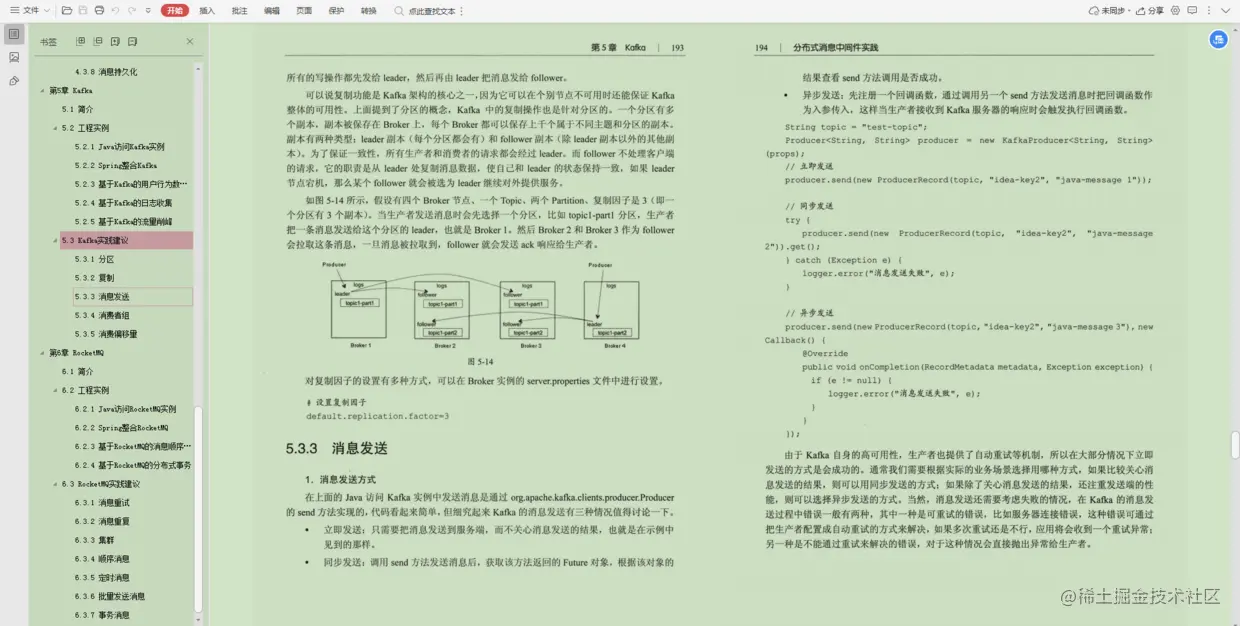The width and height of the screenshot is (1240, 626).
Task: Open bookmark 6.1 简介
Action: pos(78,372)
